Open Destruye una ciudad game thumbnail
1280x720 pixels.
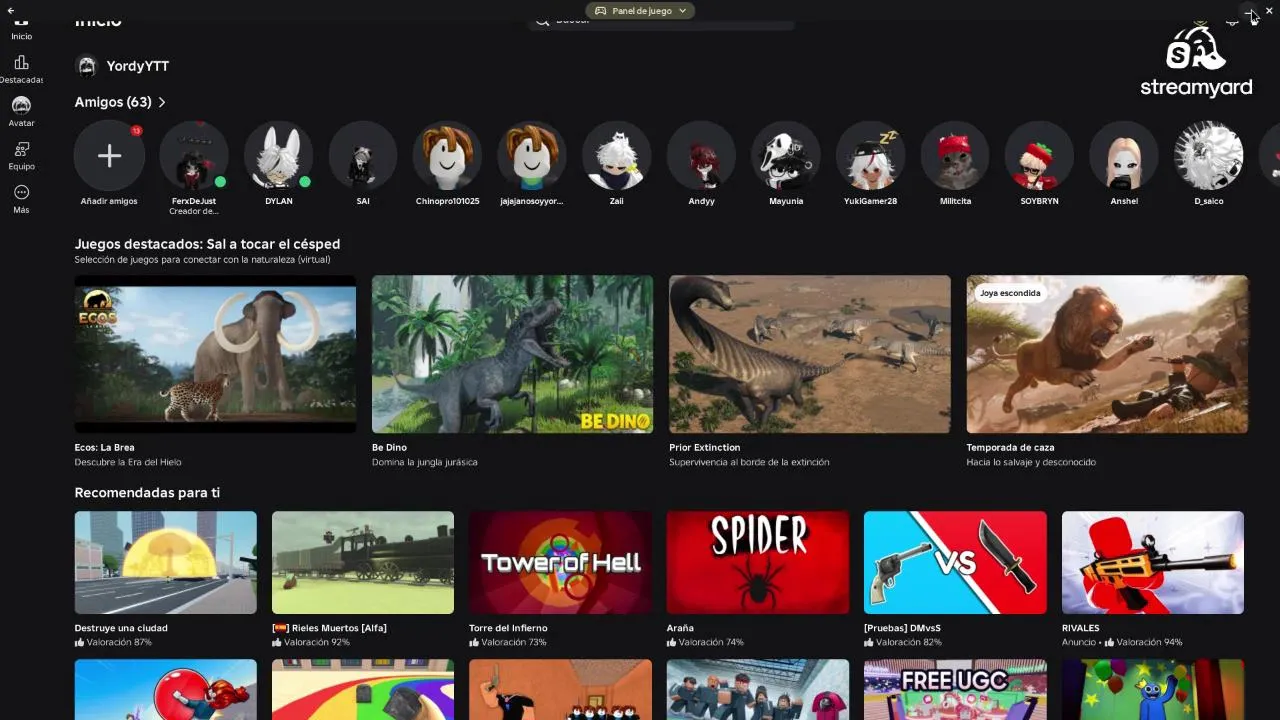[166, 562]
